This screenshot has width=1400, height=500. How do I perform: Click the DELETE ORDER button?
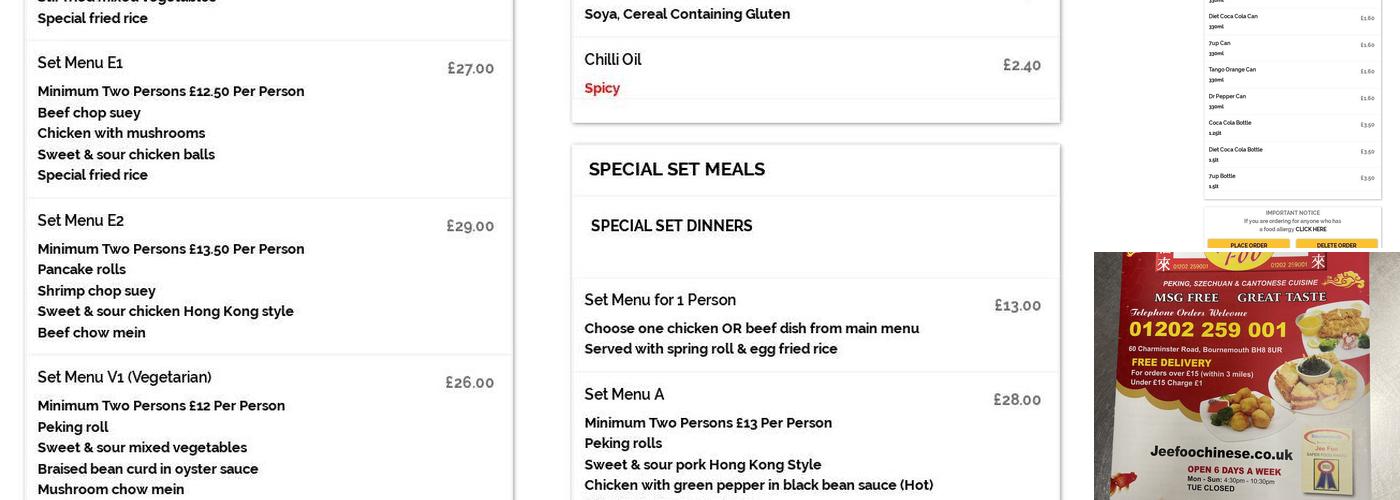point(1336,245)
